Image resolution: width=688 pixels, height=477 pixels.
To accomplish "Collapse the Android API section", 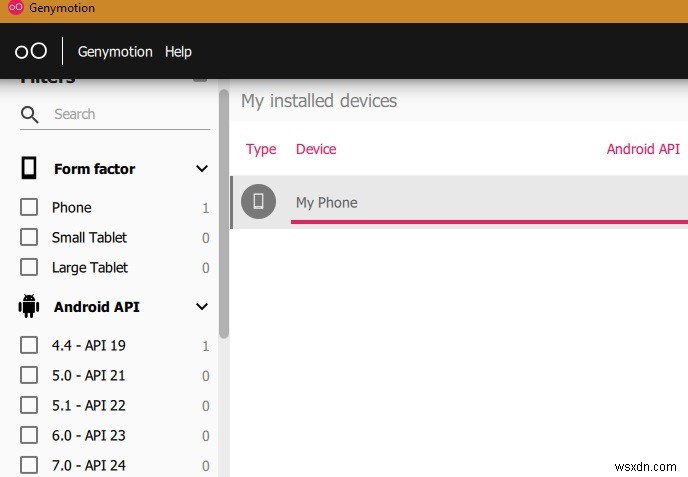I will (202, 306).
